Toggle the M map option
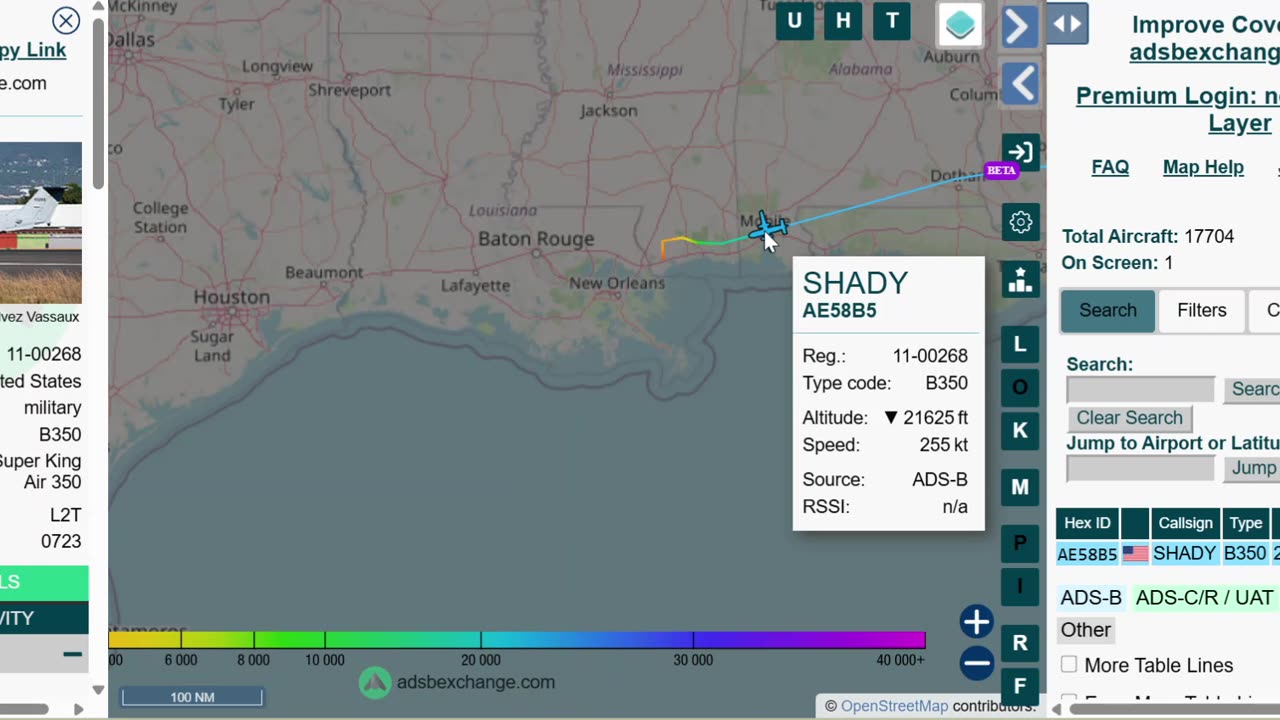This screenshot has width=1280, height=720. (x=1020, y=487)
